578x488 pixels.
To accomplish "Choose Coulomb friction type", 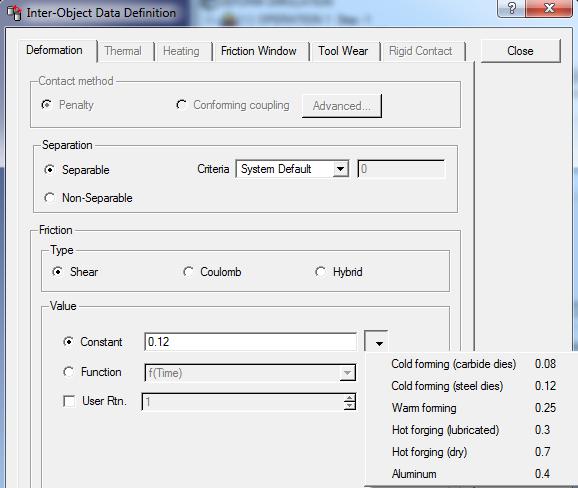I will [x=188, y=272].
